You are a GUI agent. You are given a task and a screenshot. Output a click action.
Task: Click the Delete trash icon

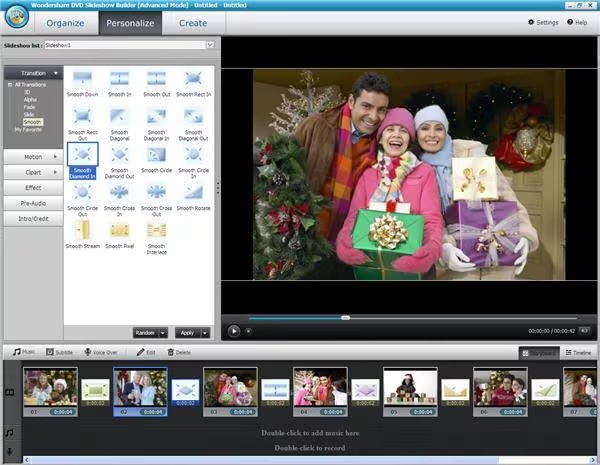tap(171, 352)
